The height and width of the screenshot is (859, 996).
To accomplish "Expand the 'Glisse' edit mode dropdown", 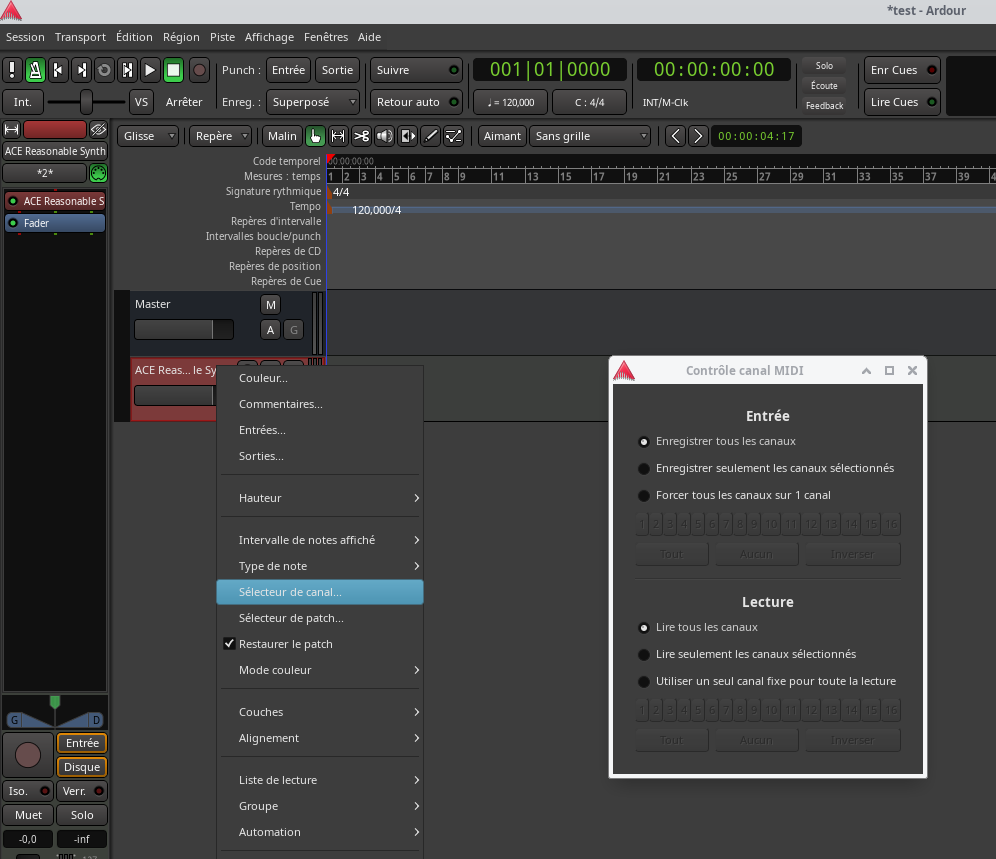I will pyautogui.click(x=148, y=136).
